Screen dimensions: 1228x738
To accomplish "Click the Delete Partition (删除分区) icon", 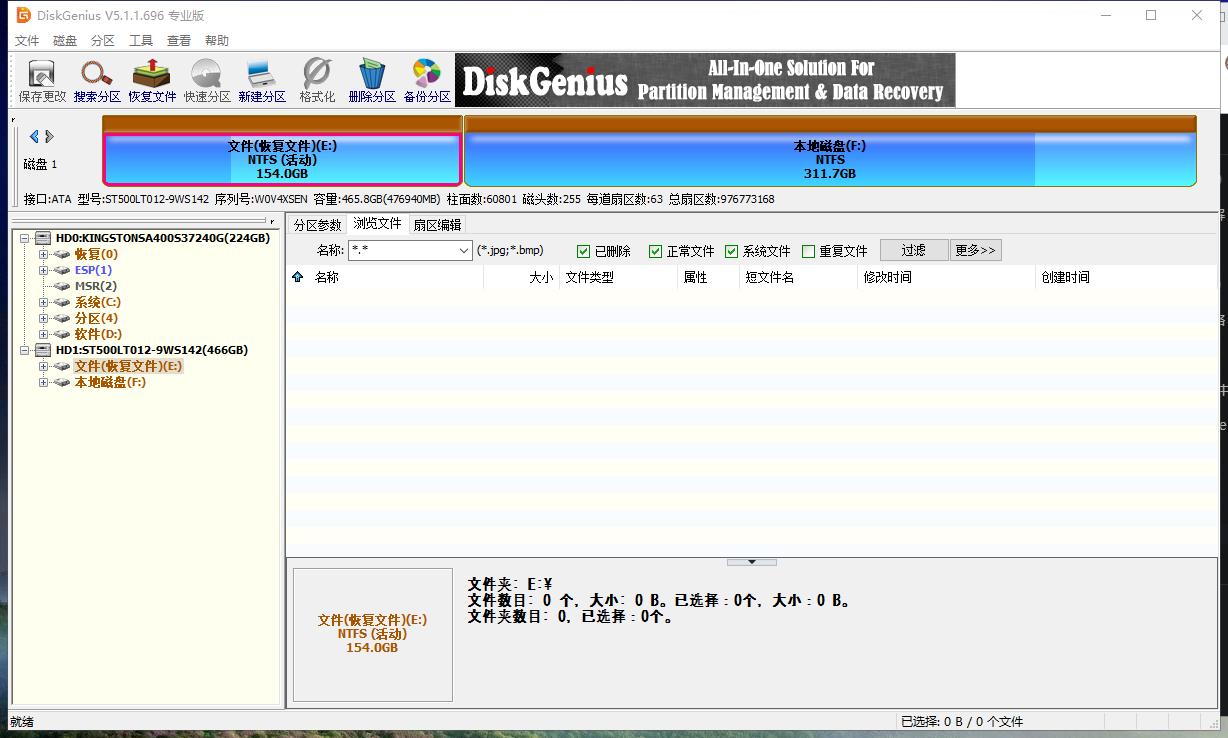I will click(x=372, y=81).
